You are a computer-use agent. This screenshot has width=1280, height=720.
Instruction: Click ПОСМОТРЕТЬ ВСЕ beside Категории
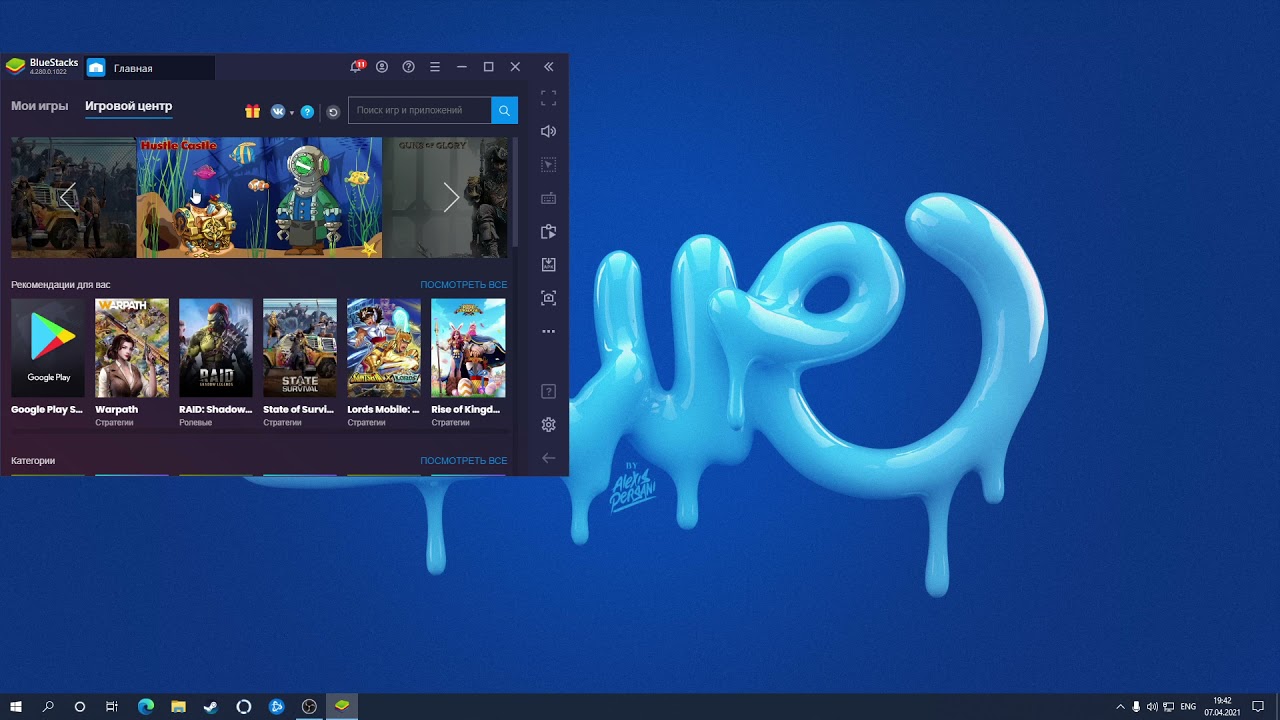(463, 461)
